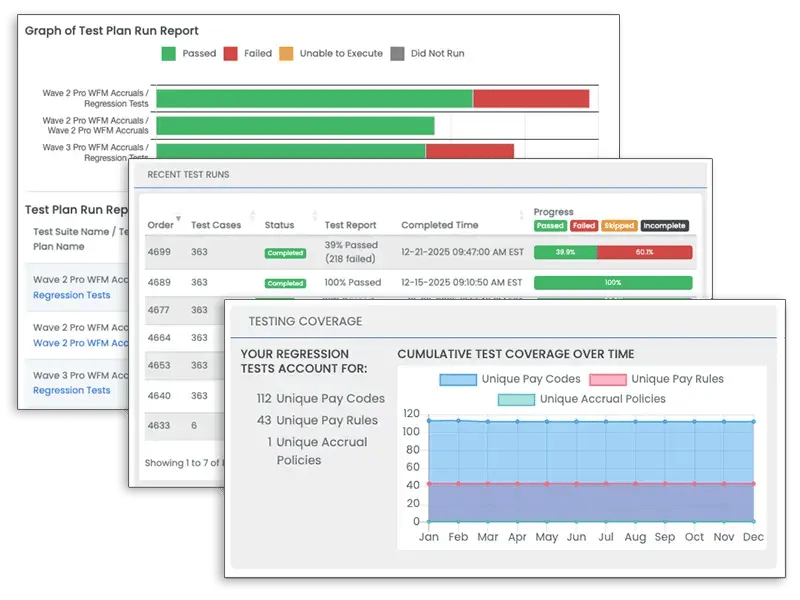Click the Completed status badge for run 4699

(x=284, y=253)
